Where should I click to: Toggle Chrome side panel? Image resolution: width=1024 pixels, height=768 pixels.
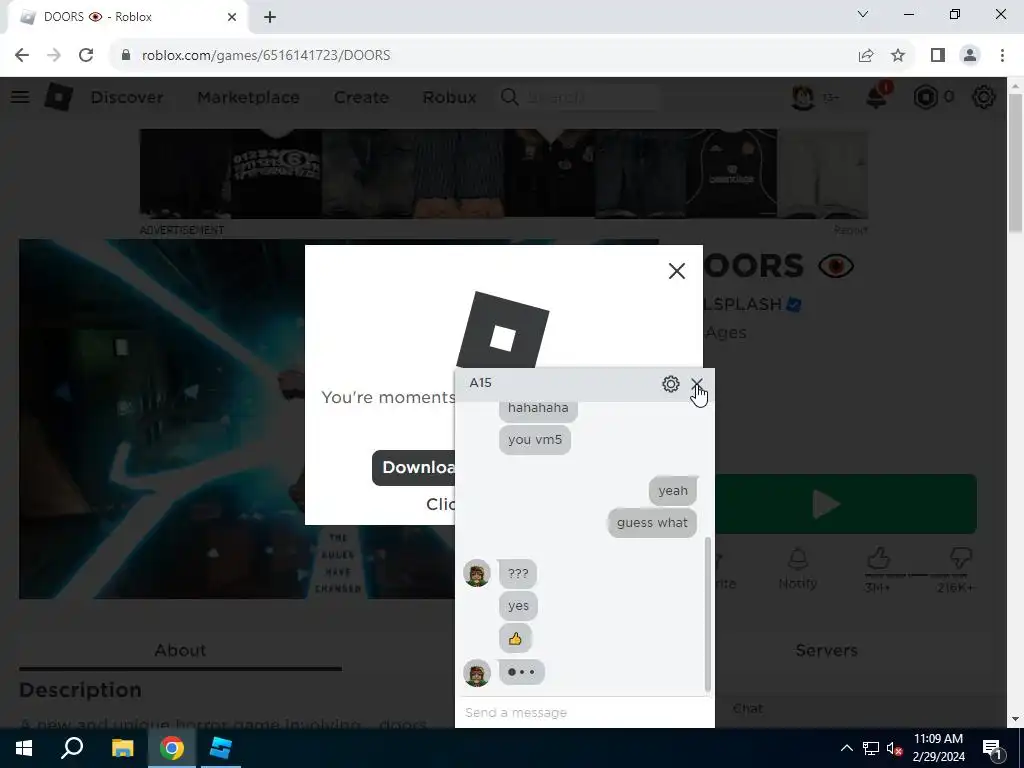[x=938, y=55]
